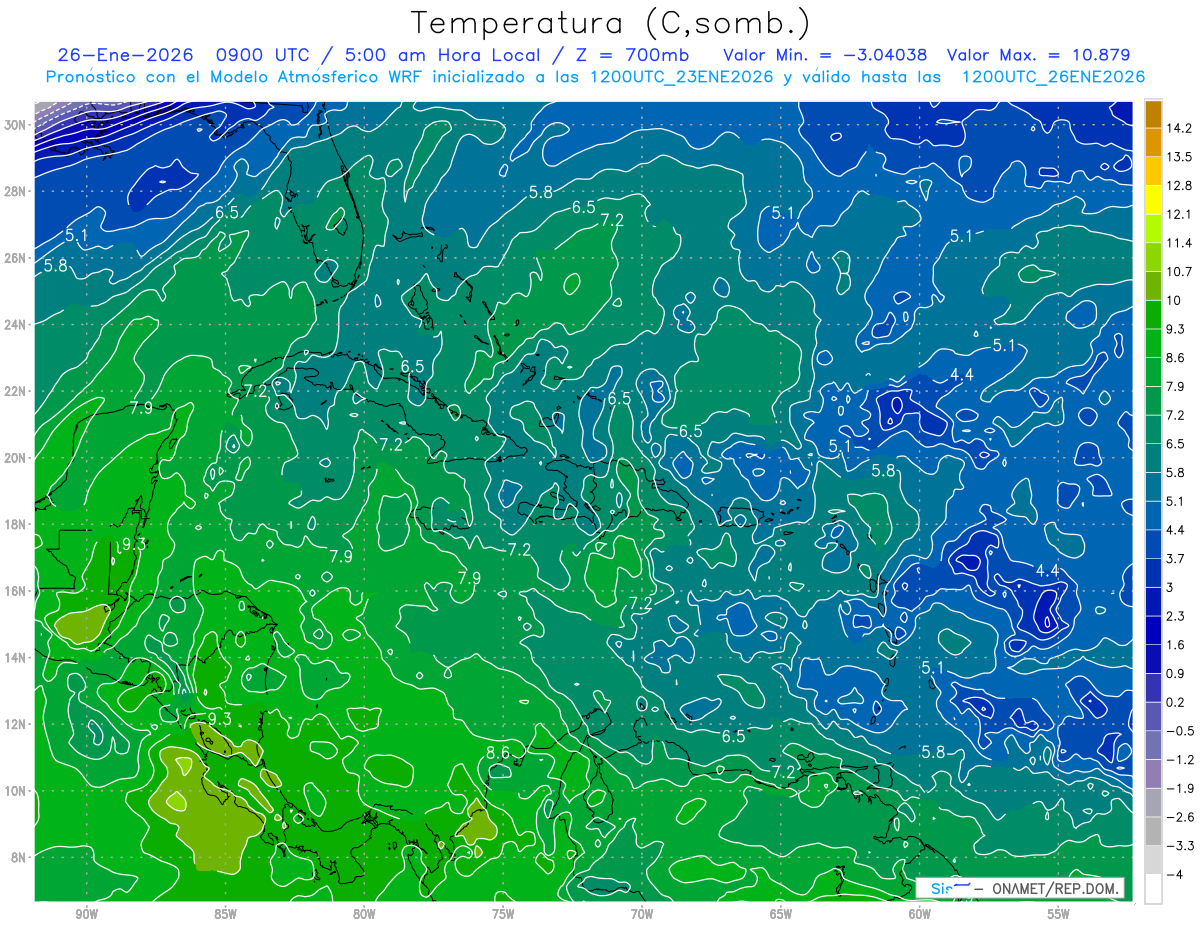Pick the green legend swatch between 10 and 9.3
Image resolution: width=1200 pixels, height=927 pixels.
[x=1153, y=316]
